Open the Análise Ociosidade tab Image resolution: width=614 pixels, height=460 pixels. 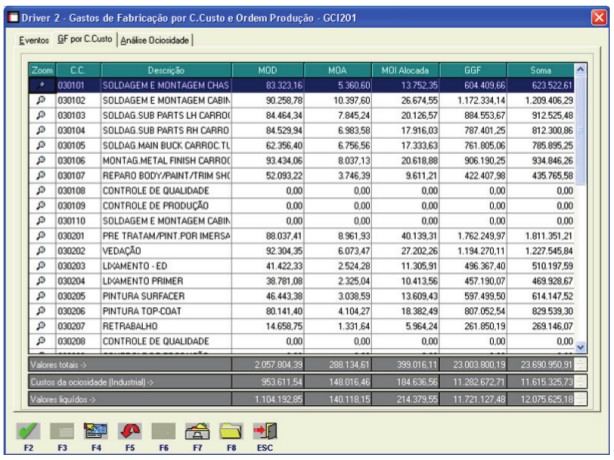(155, 40)
